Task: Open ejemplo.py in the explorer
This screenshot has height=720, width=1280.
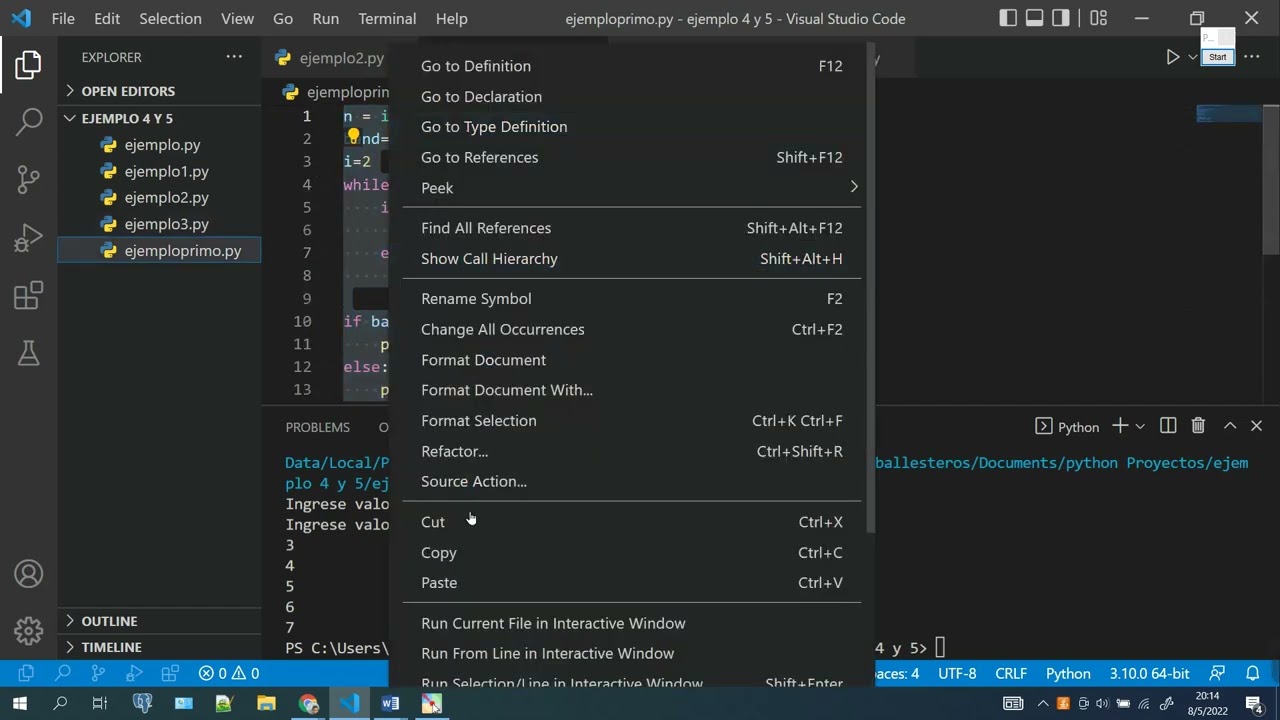Action: click(x=160, y=145)
